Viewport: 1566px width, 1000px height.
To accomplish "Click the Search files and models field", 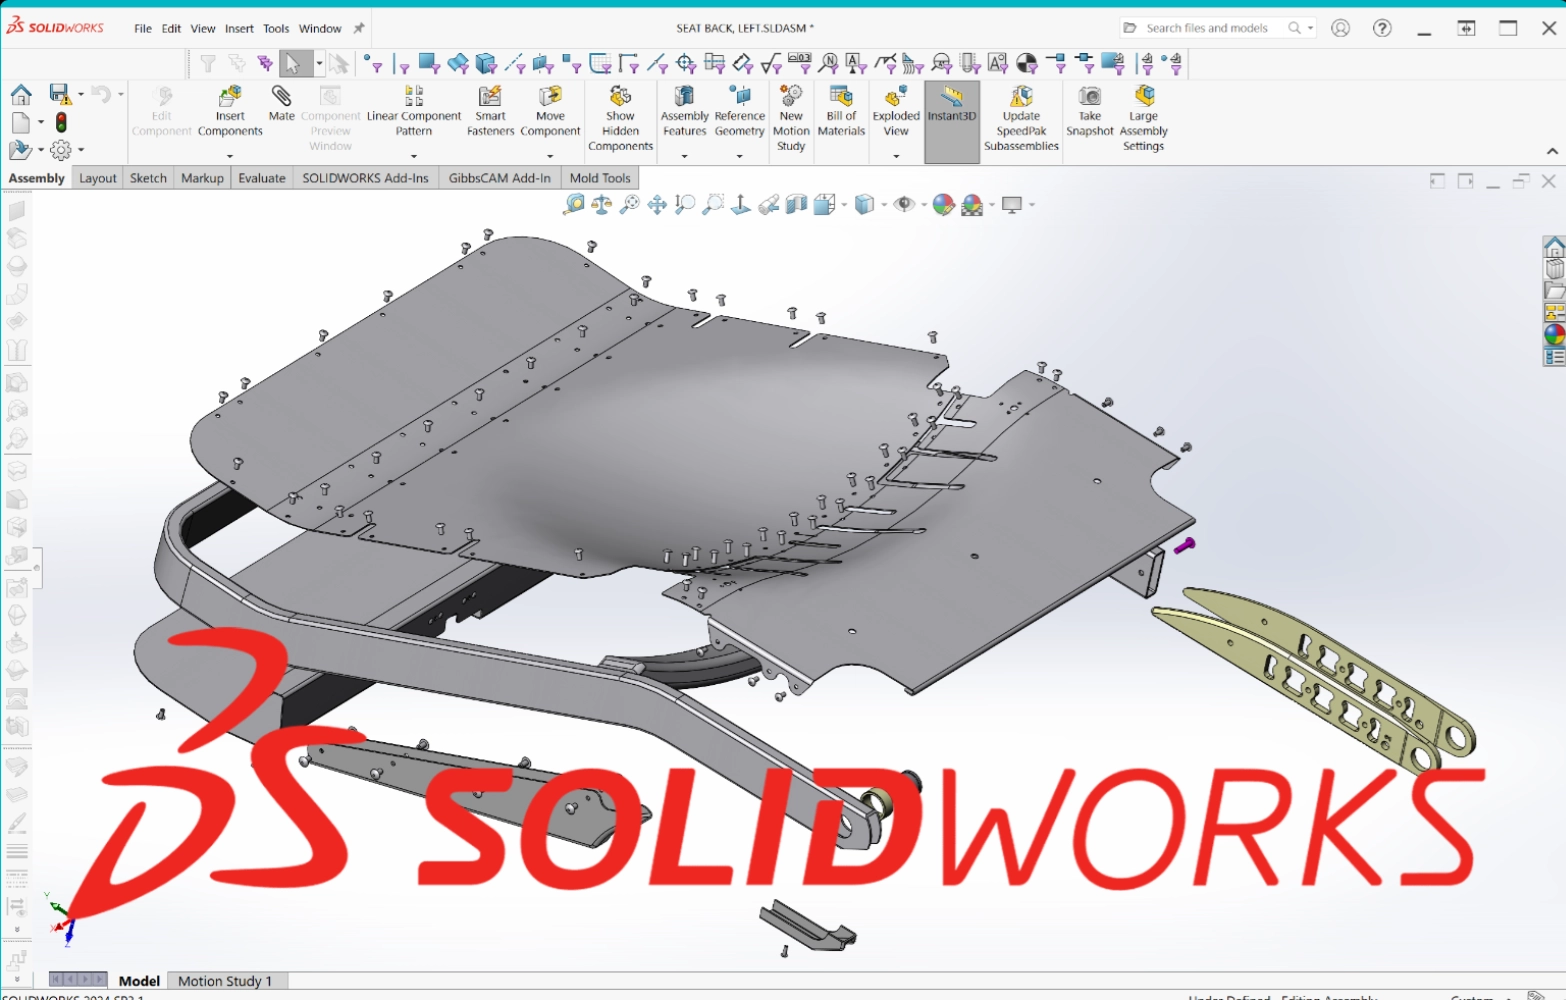I will click(x=1206, y=28).
